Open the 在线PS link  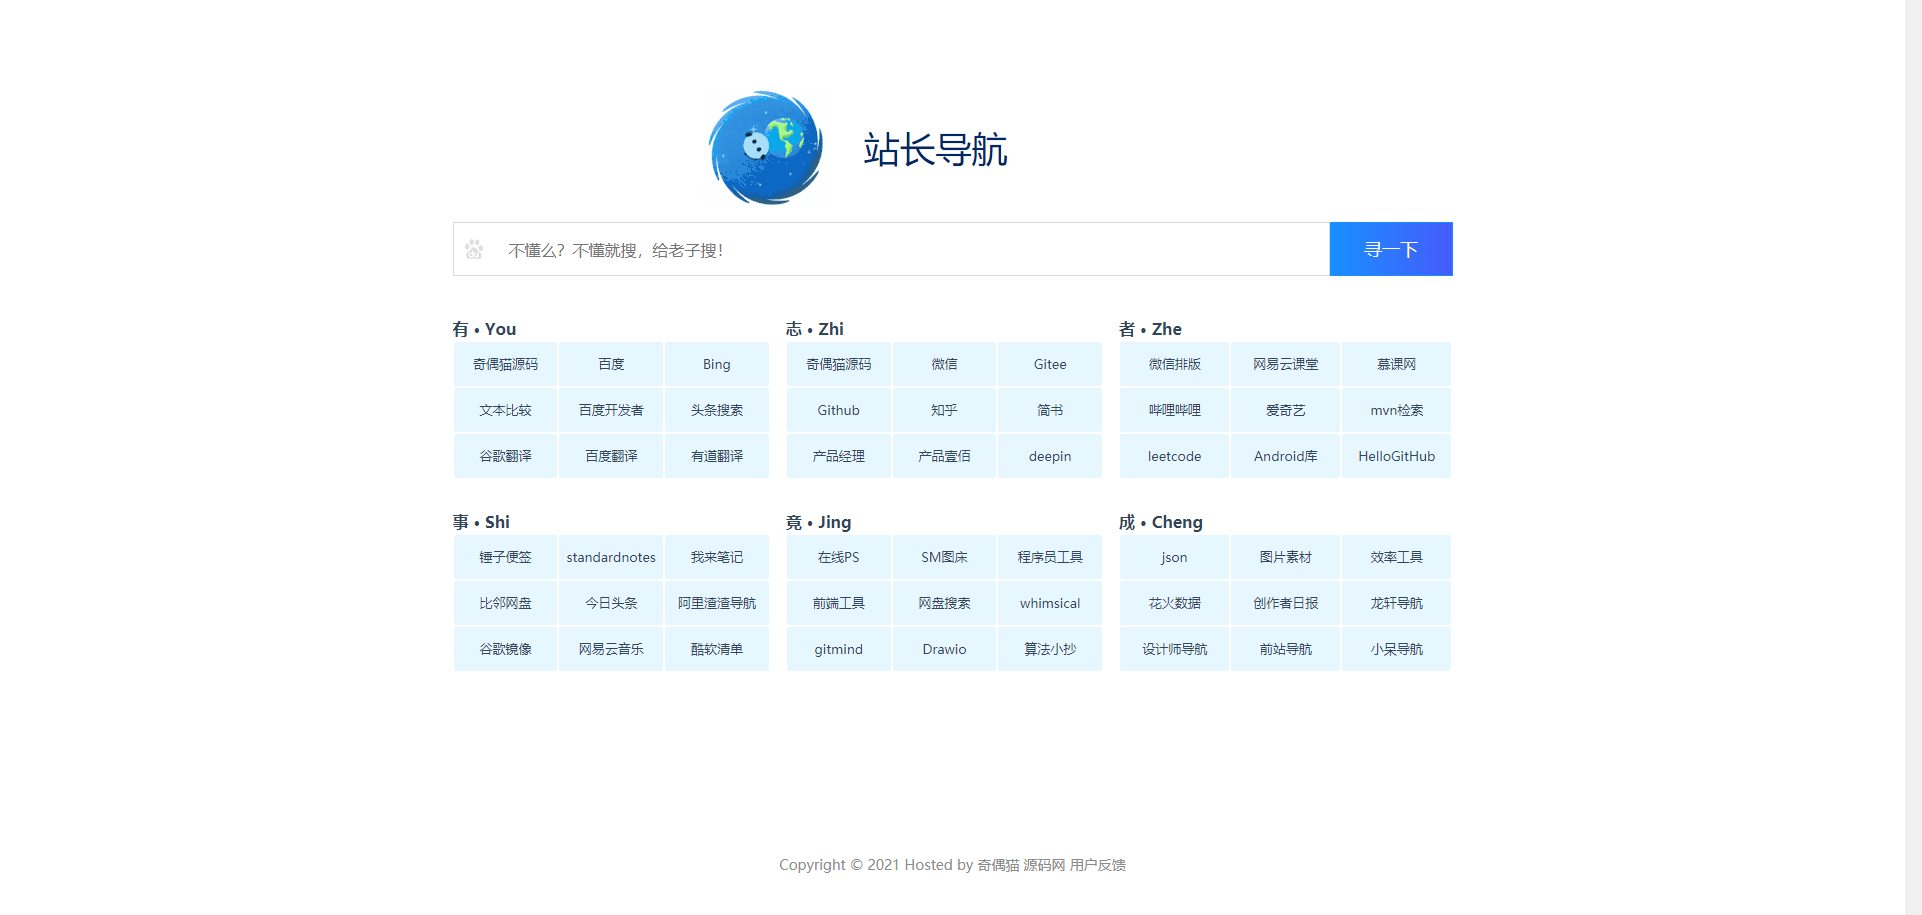839,557
